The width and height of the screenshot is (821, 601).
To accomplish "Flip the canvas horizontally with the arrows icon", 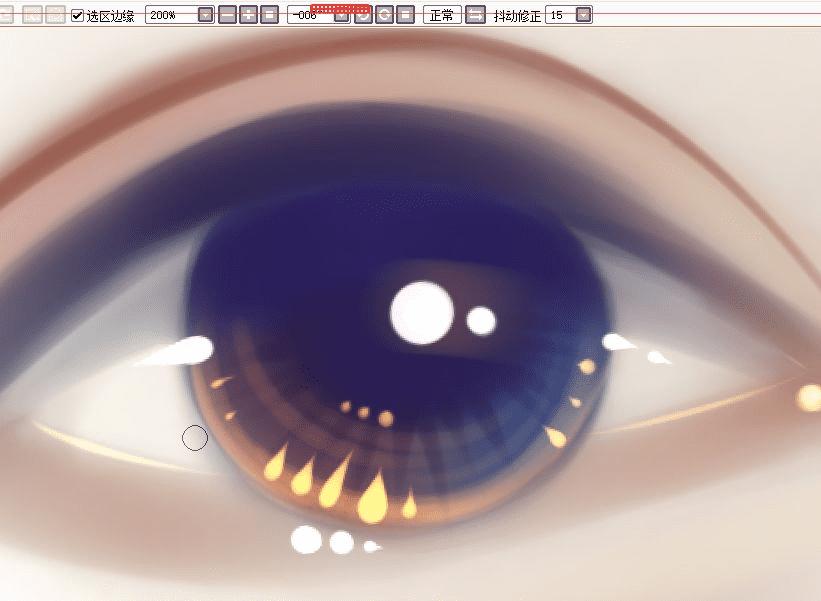I will (475, 15).
